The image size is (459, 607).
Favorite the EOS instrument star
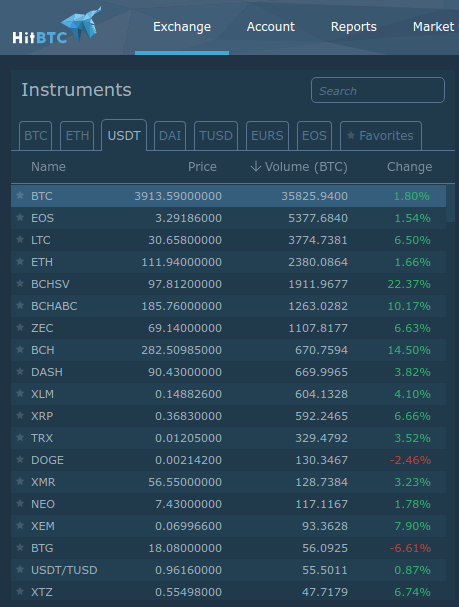20,218
